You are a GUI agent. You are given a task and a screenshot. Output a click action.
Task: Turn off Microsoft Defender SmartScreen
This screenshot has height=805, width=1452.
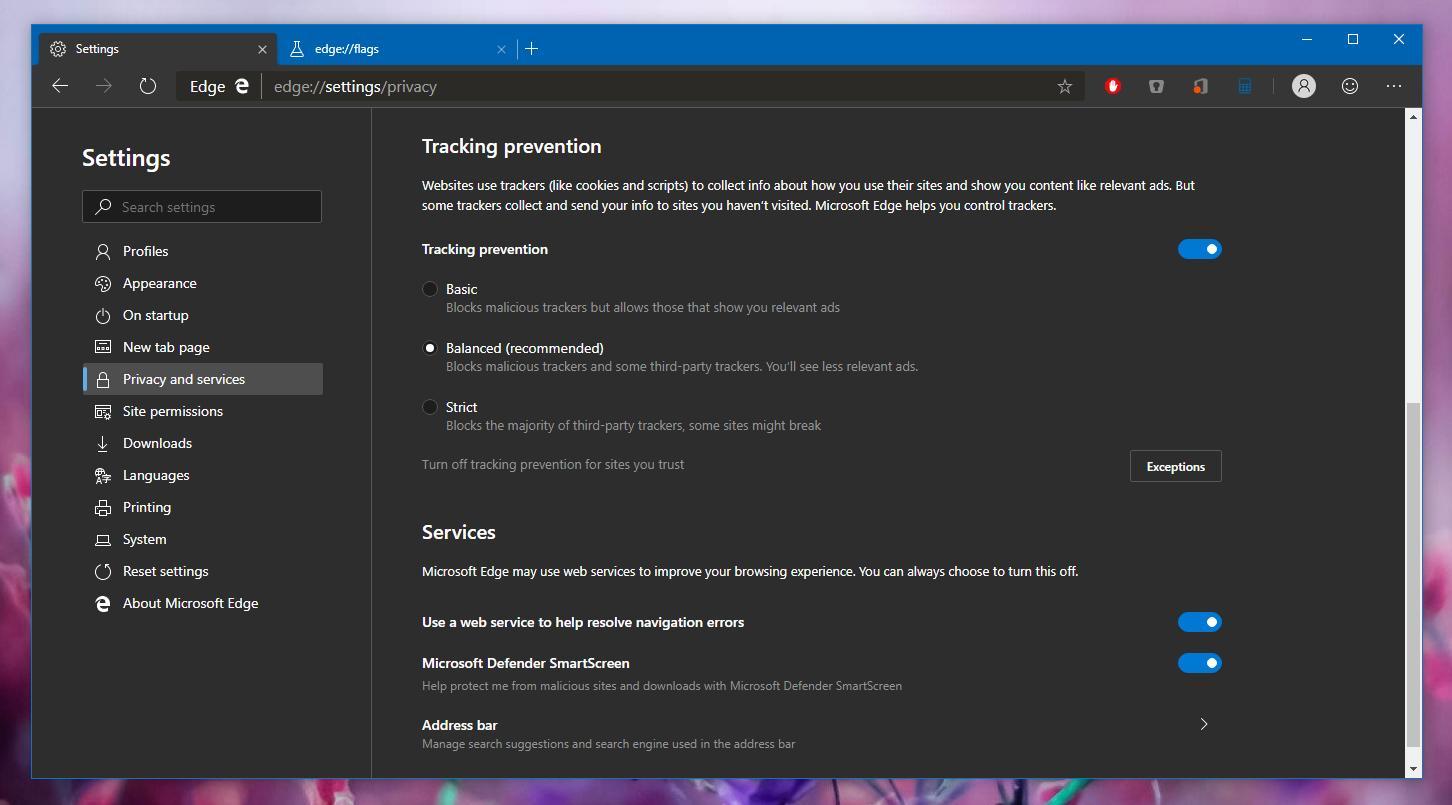click(1200, 663)
